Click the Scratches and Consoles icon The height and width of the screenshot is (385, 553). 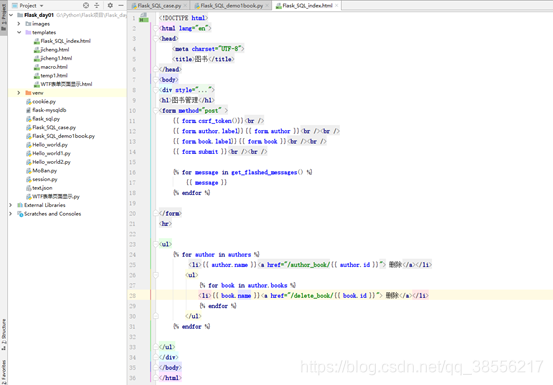[20, 214]
